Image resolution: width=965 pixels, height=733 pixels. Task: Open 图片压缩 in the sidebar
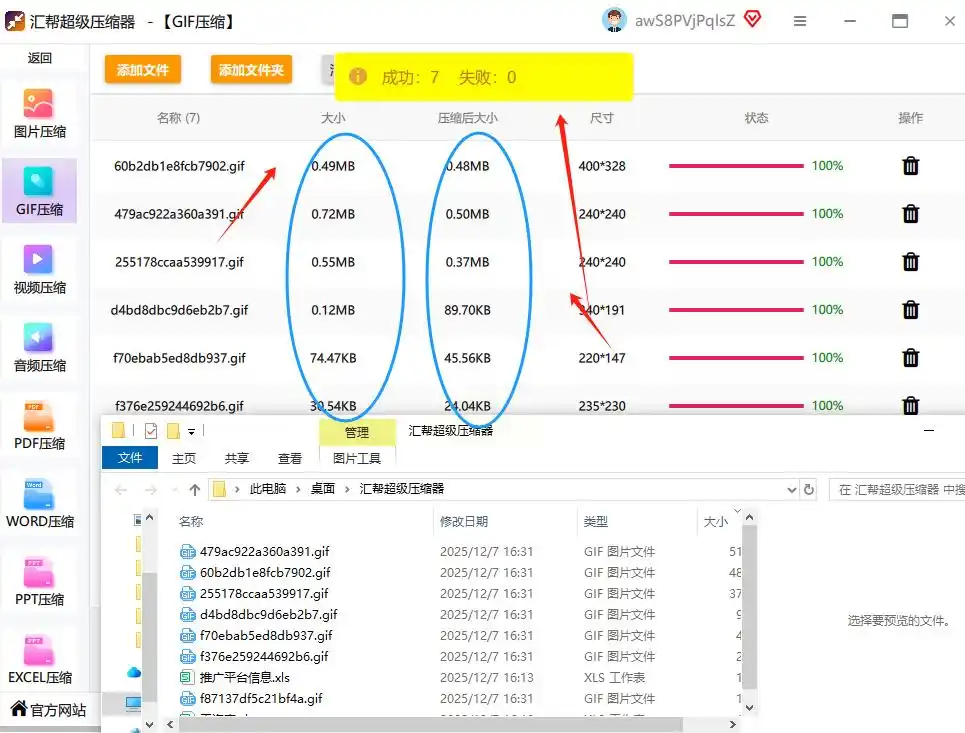pos(39,114)
